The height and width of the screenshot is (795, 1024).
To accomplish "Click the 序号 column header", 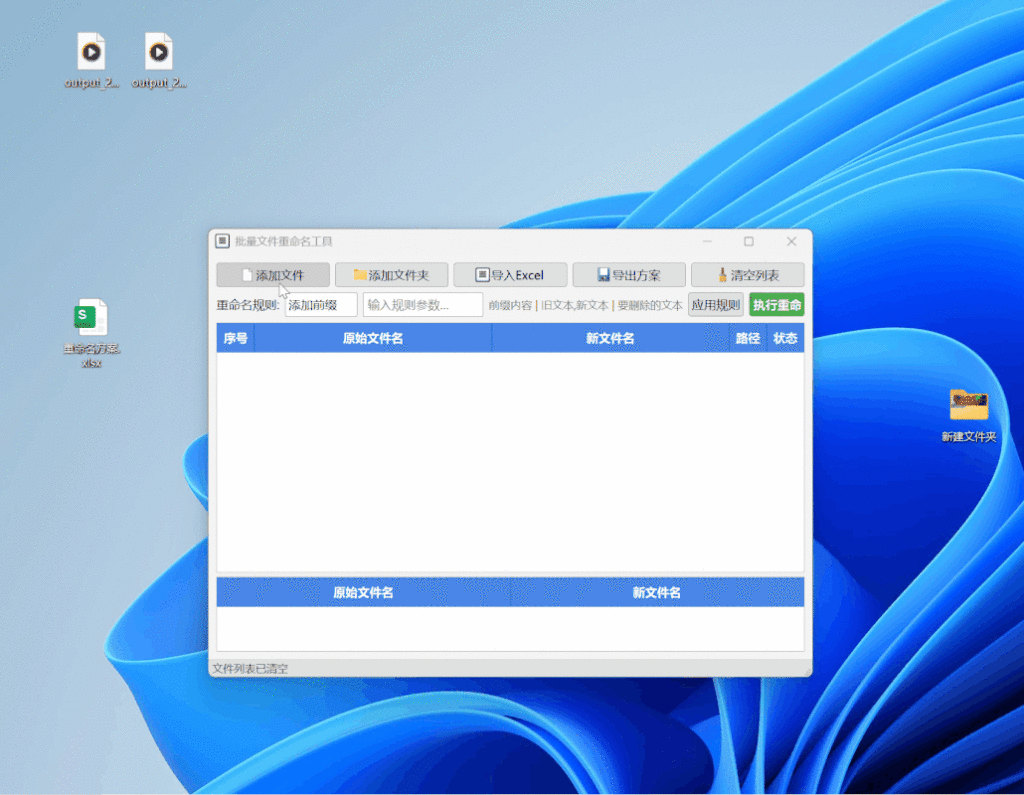I will (x=235, y=338).
